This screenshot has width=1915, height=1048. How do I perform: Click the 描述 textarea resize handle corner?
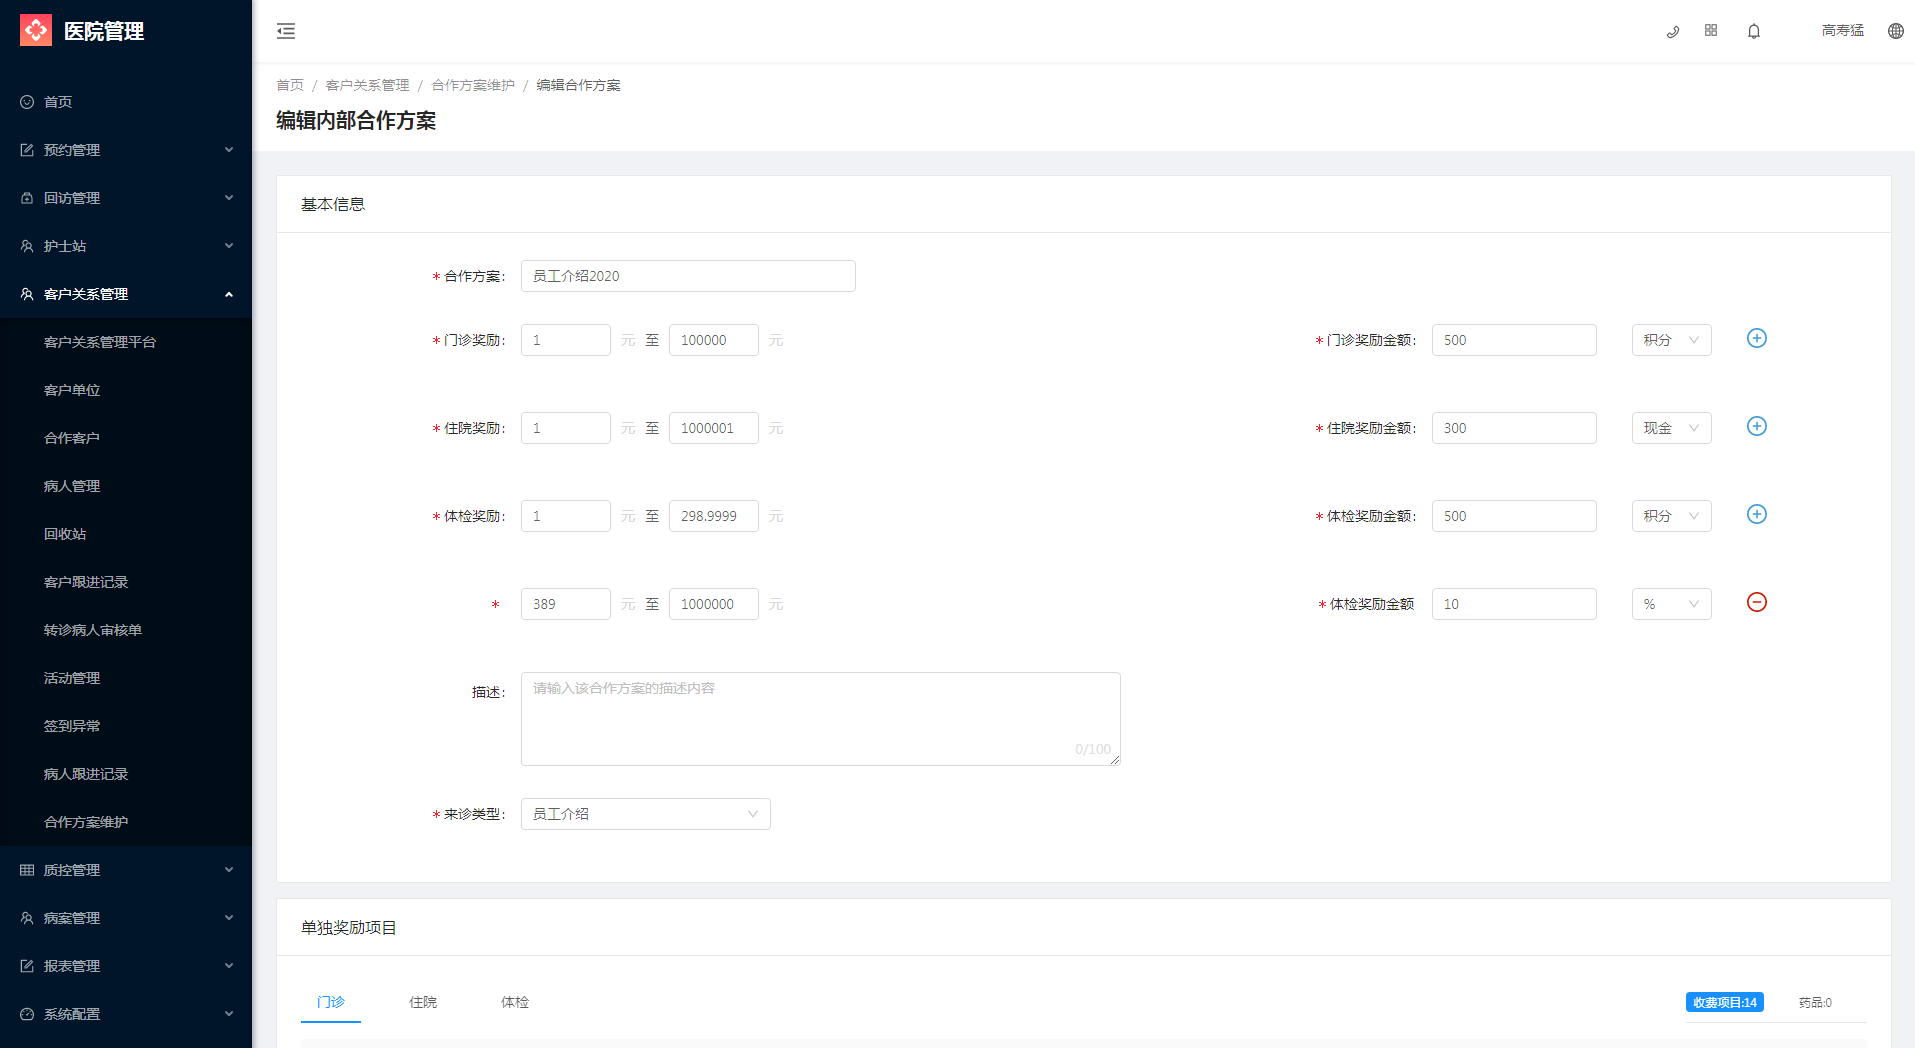[1115, 760]
